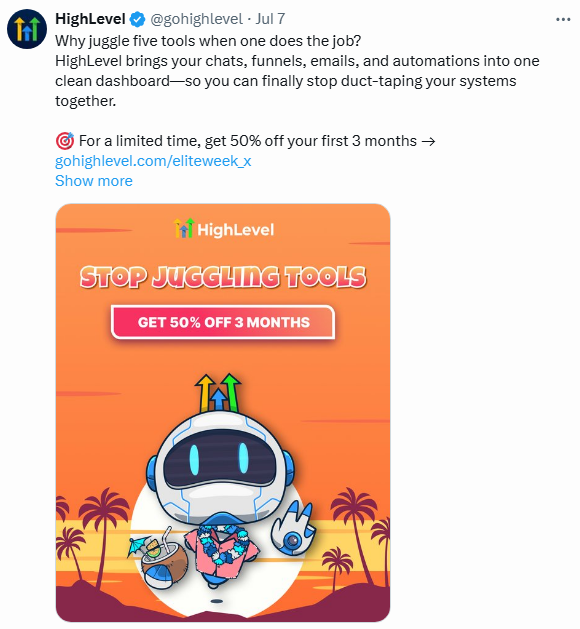
Task: Open the three-dot more options menu
Action: (563, 19)
